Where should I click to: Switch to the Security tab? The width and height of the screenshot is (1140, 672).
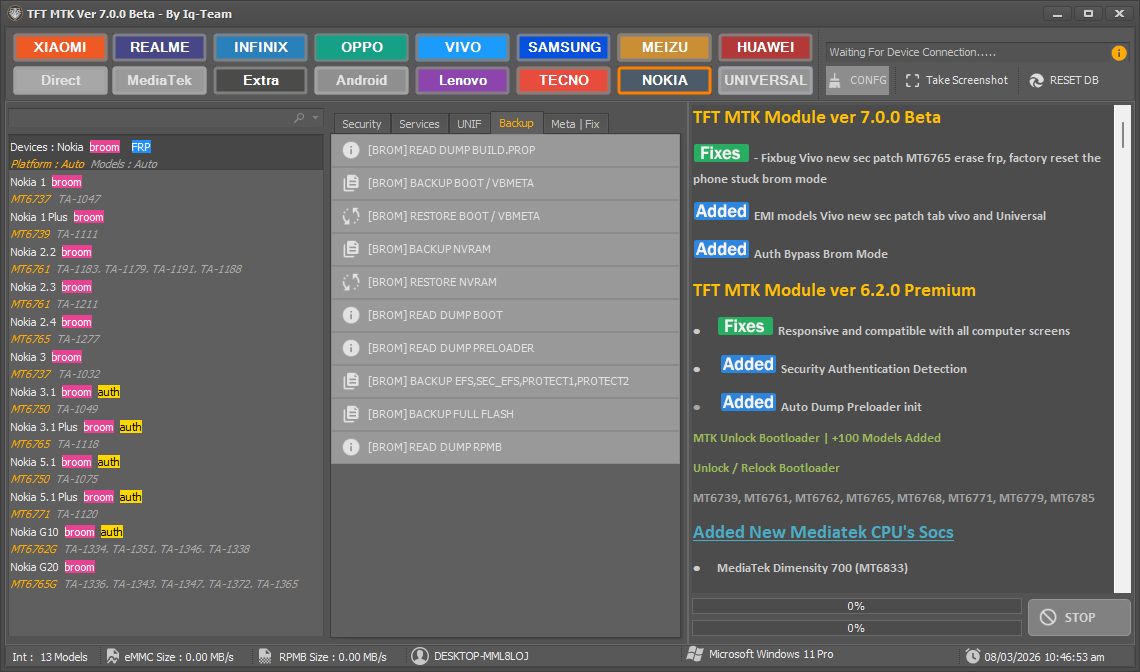click(360, 123)
